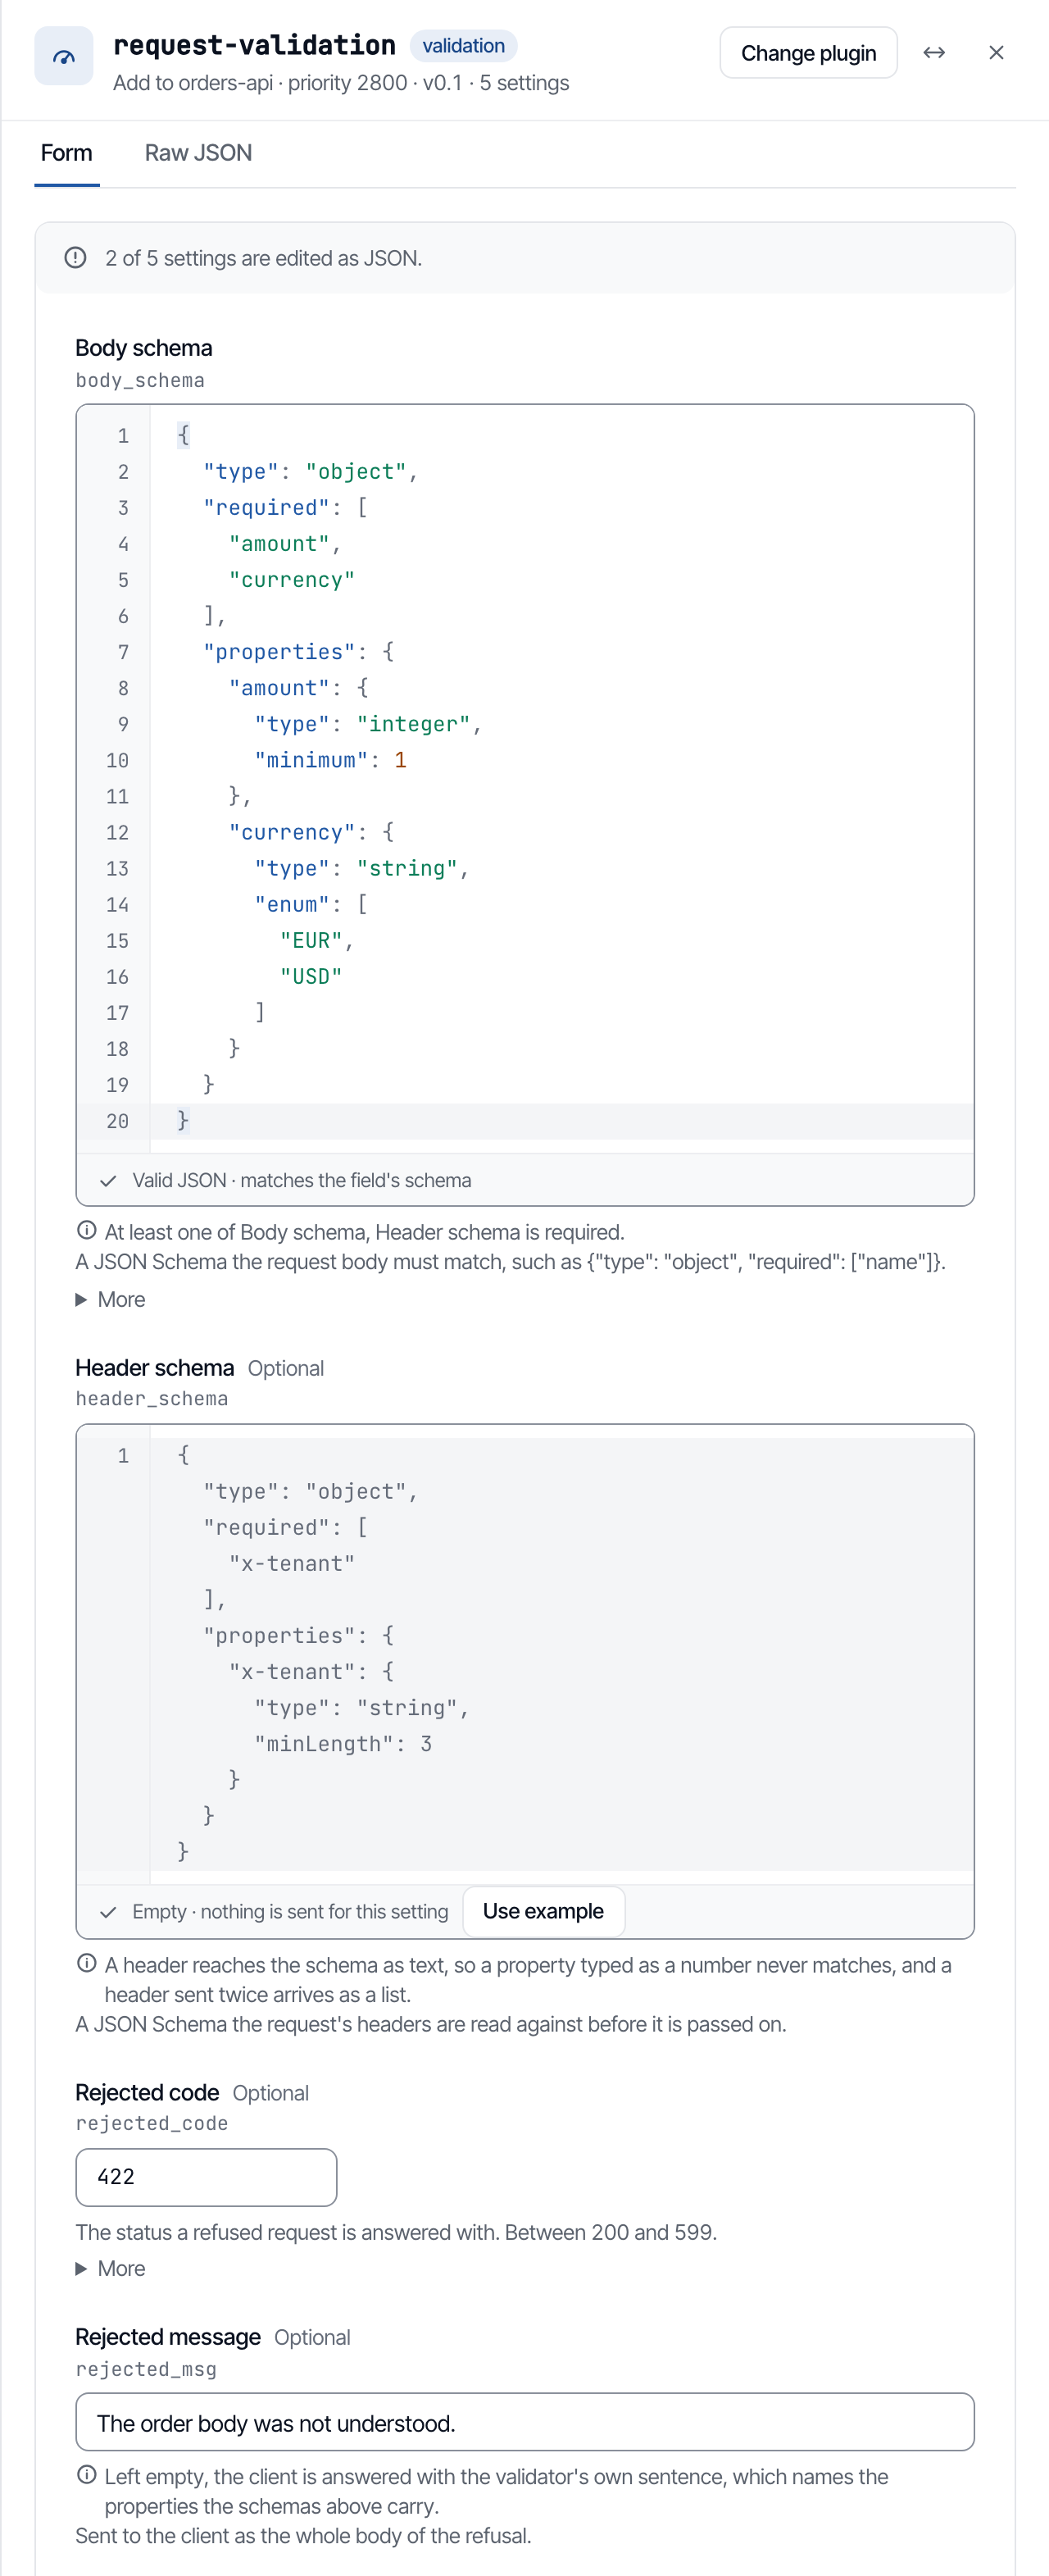The height and width of the screenshot is (2576, 1049).
Task: Click line number 20 in the Body schema gutter
Action: pos(118,1121)
